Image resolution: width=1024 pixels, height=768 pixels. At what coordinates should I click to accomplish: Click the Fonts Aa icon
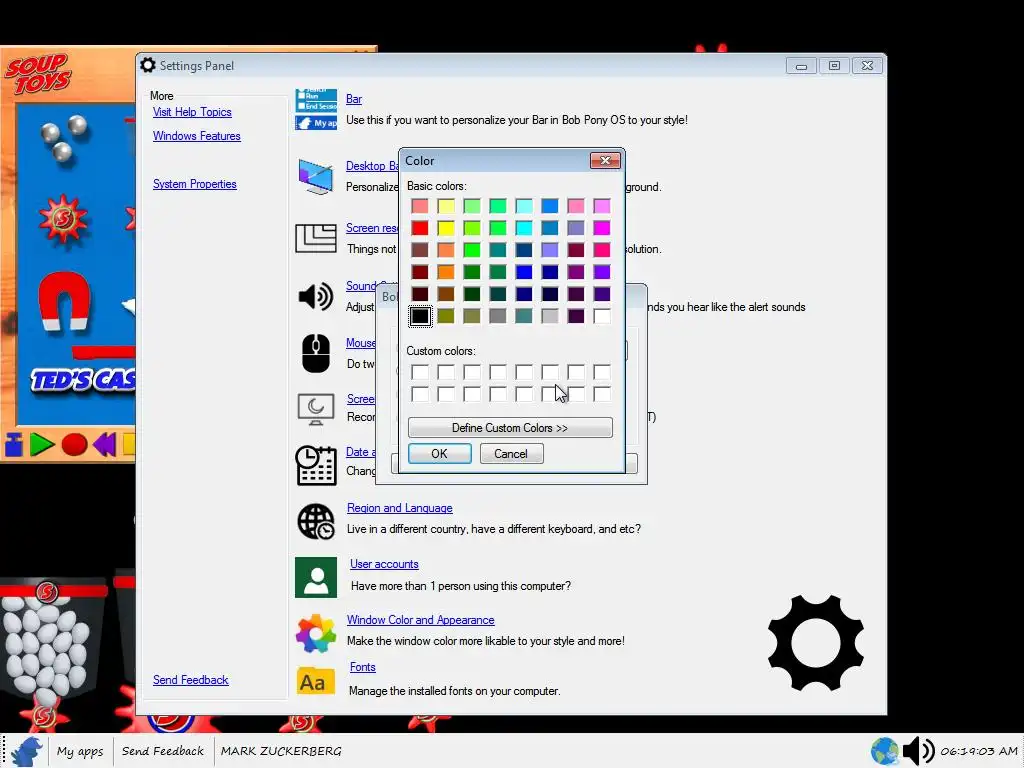coord(316,682)
